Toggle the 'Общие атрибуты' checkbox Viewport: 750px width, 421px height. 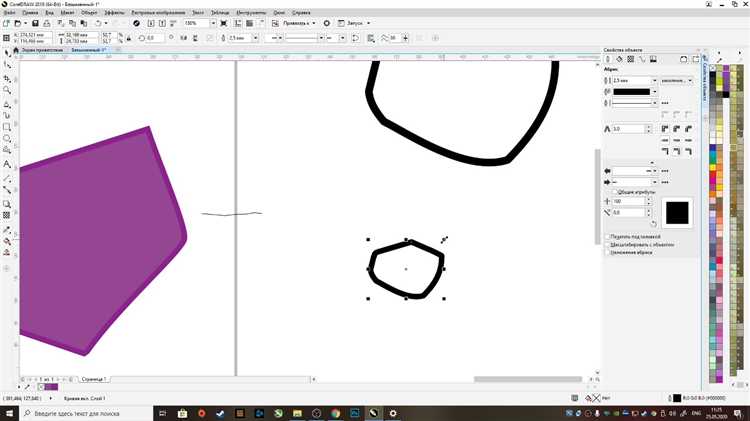(614, 192)
